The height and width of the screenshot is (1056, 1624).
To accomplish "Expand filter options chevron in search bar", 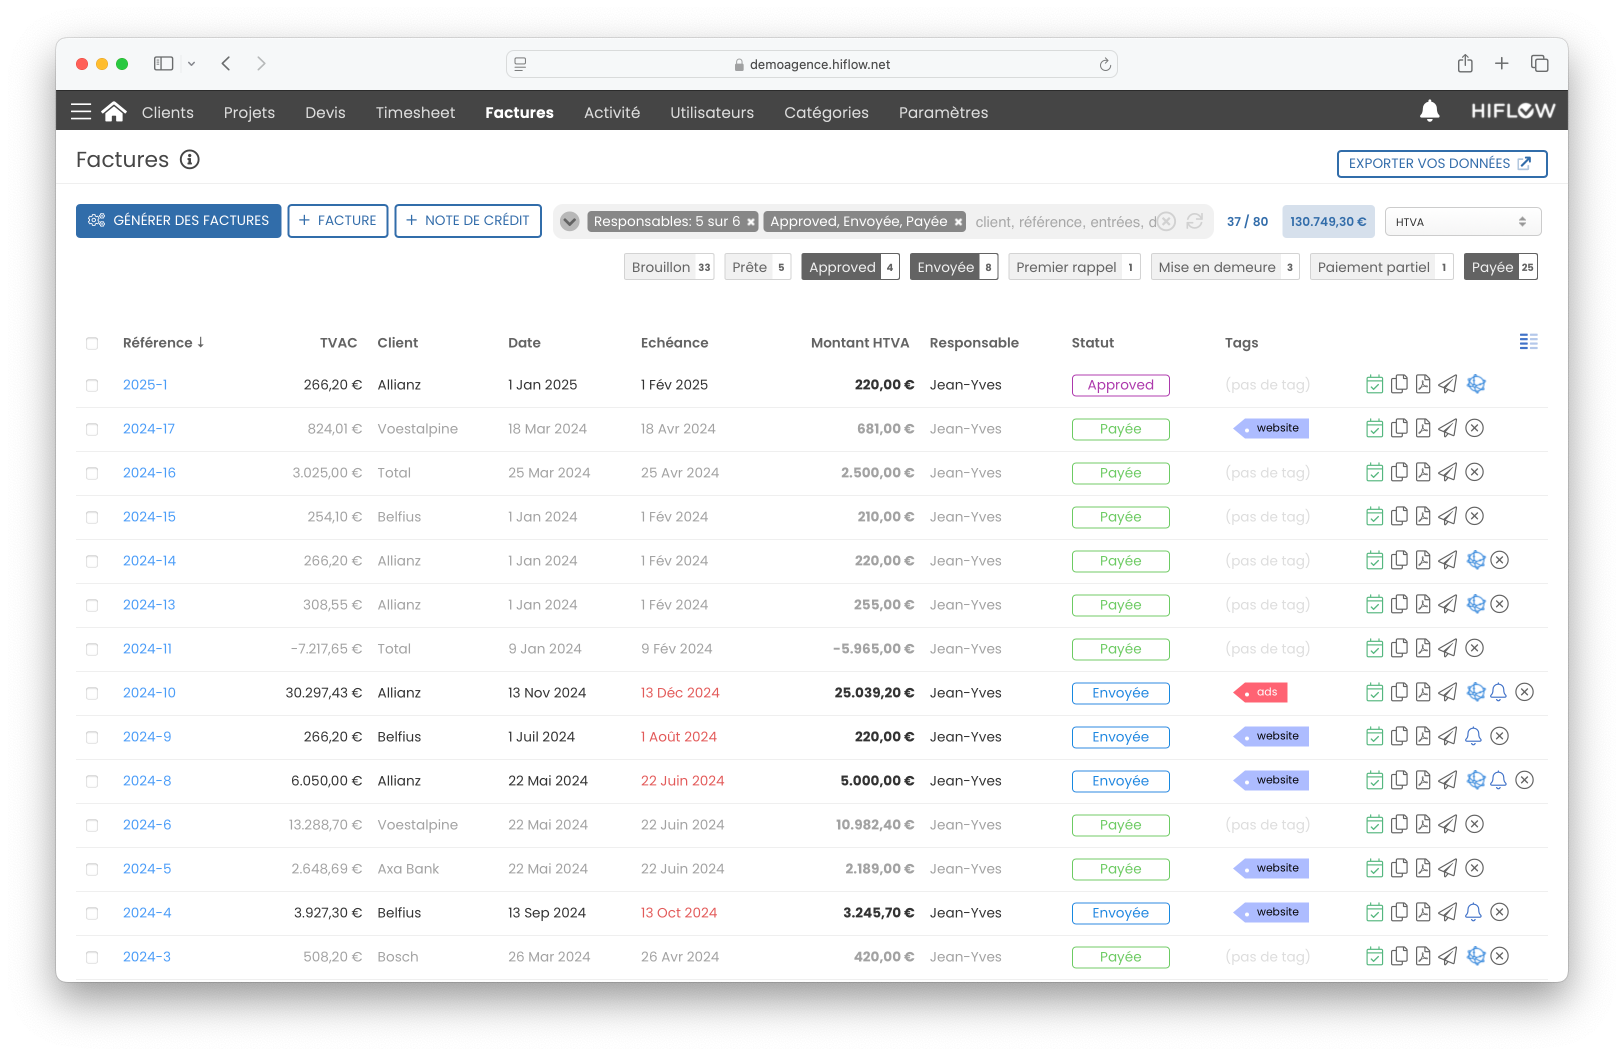I will [569, 221].
